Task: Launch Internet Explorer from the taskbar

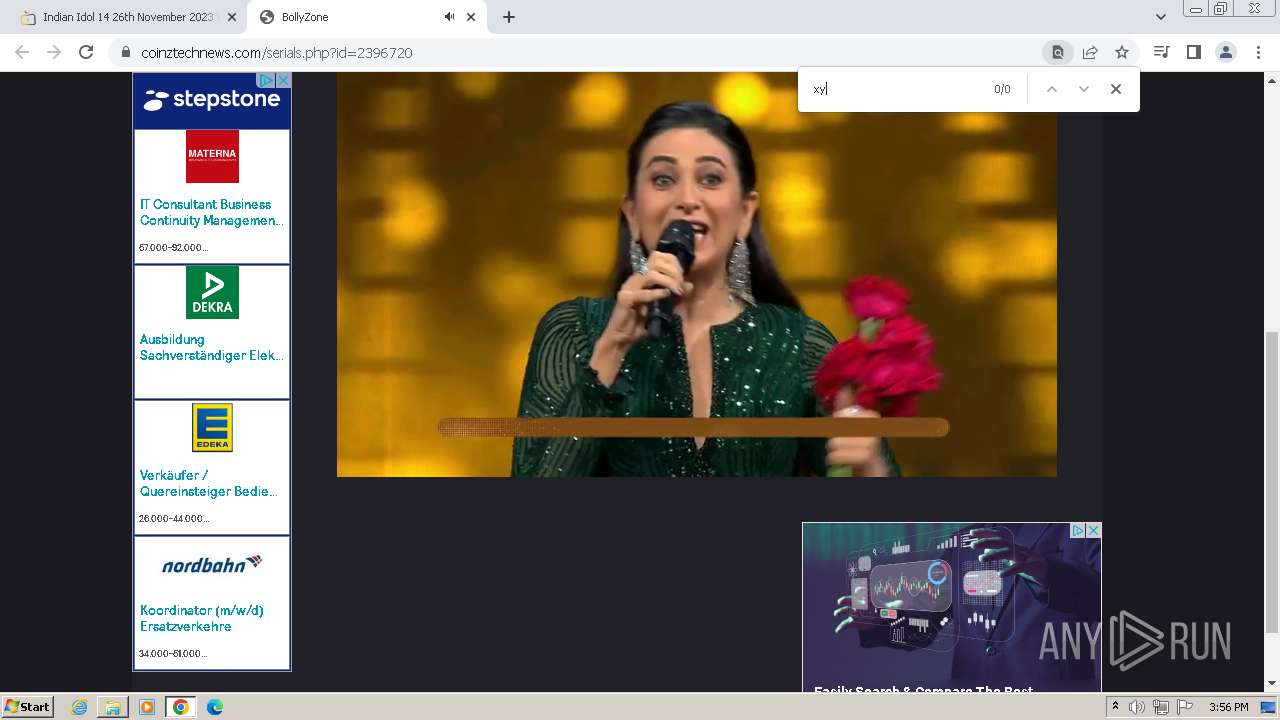Action: click(x=80, y=707)
